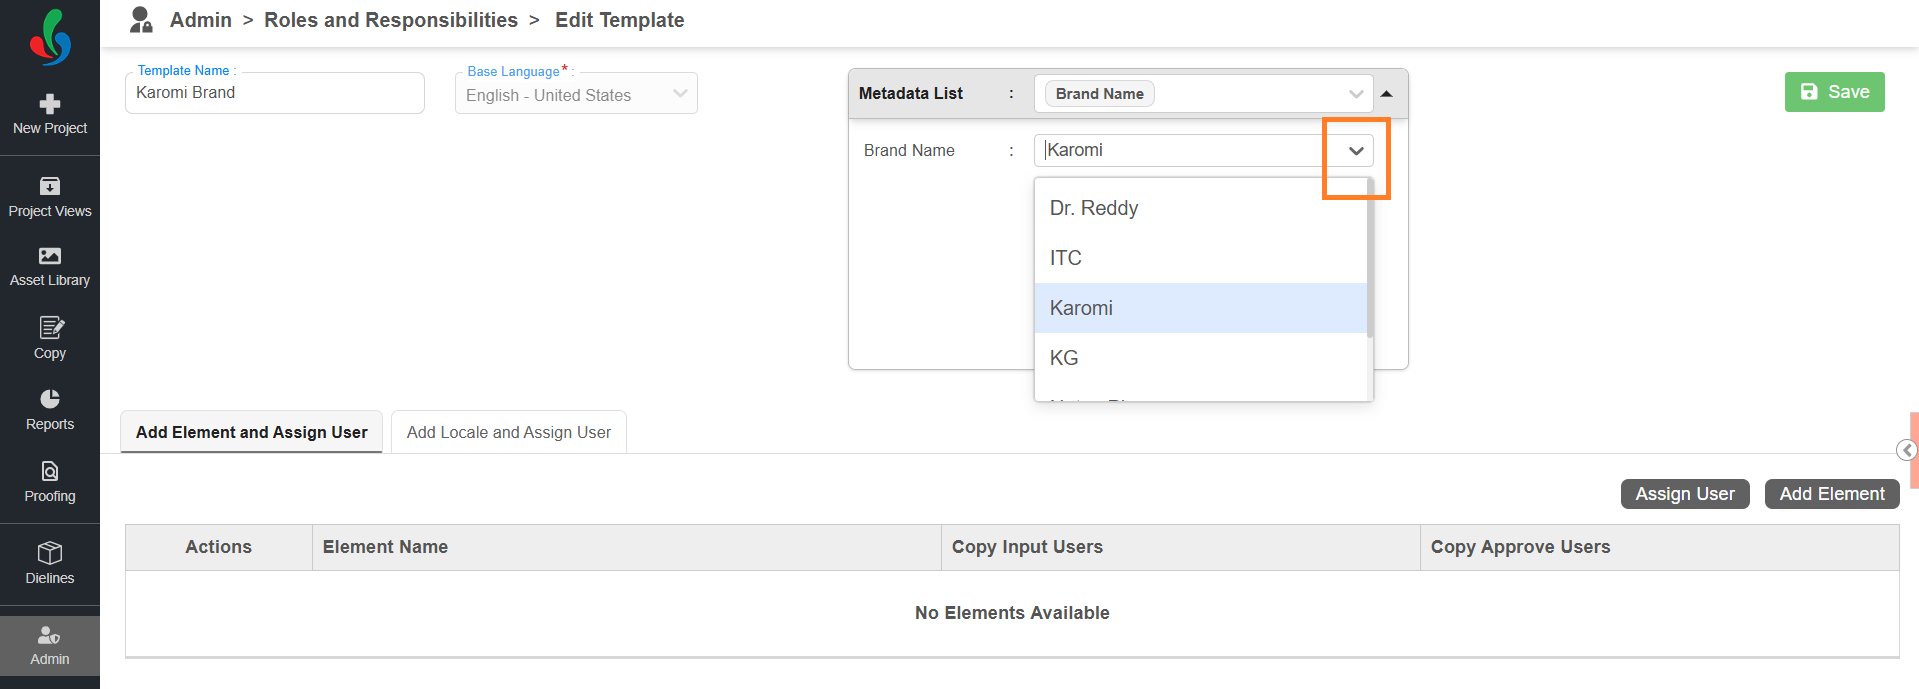1919x689 pixels.
Task: Toggle the Brand Name dropdown chevron
Action: (x=1356, y=151)
